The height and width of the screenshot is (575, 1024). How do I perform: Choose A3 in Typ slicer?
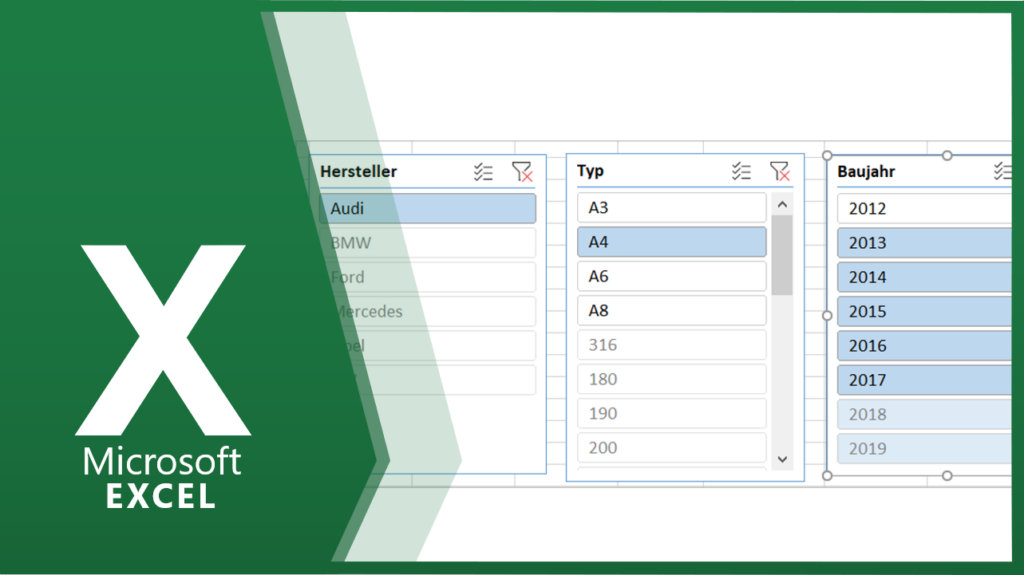click(x=671, y=208)
